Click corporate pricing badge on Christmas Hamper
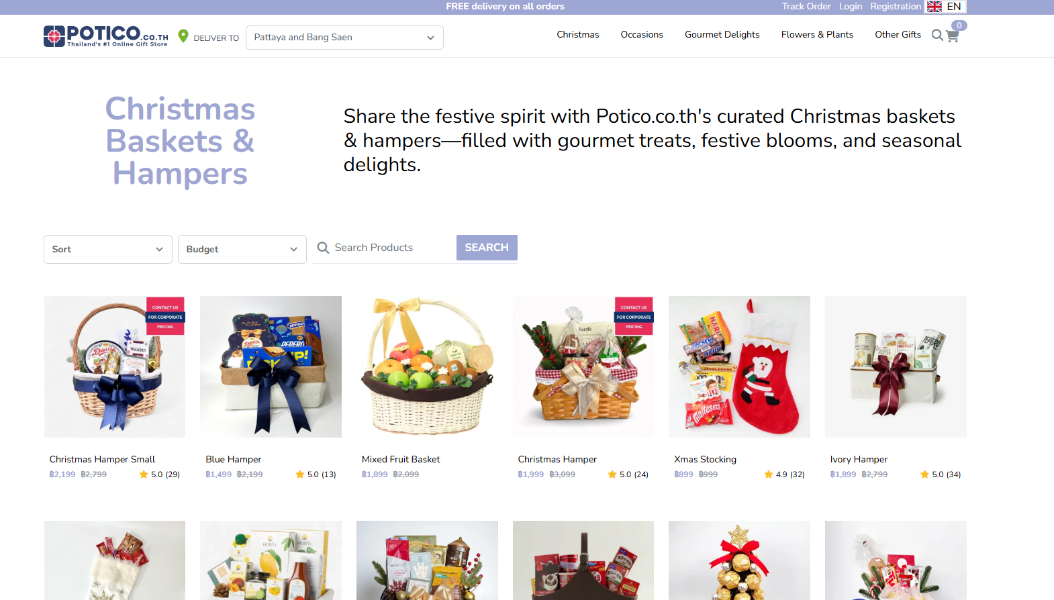The width and height of the screenshot is (1054, 600). (633, 315)
